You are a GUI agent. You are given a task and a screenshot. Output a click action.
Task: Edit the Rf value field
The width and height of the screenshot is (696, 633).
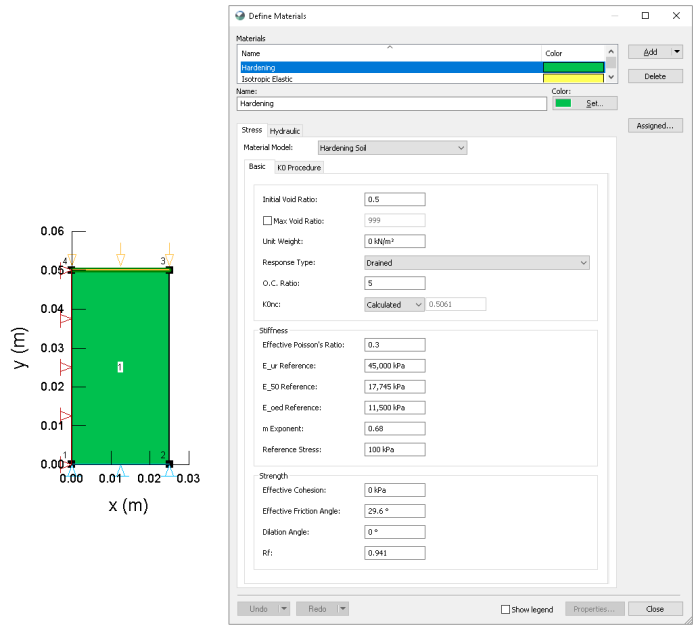click(x=395, y=553)
